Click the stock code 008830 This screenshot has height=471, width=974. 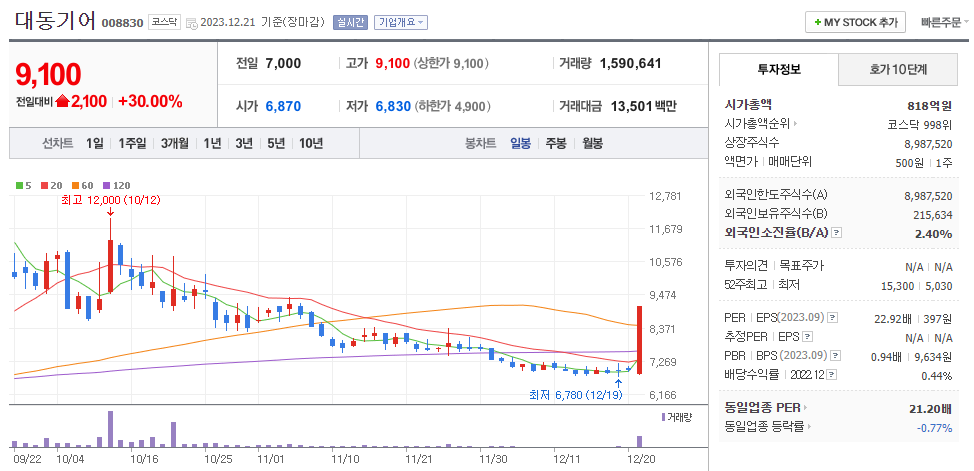(x=122, y=23)
